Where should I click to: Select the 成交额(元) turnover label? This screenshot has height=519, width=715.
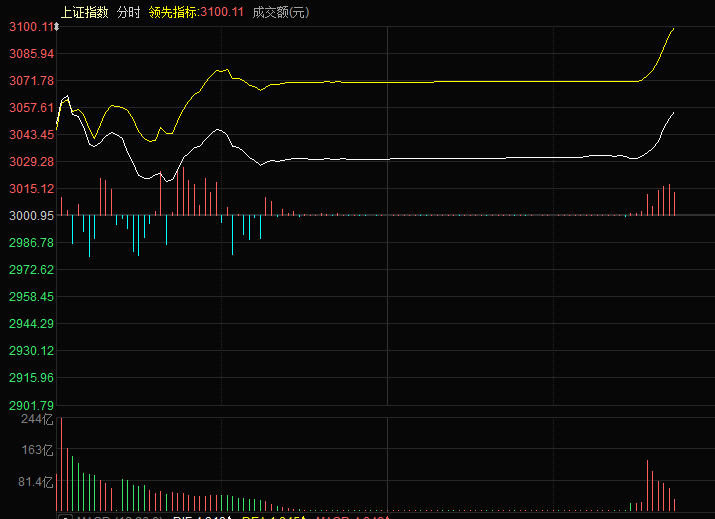click(x=281, y=12)
